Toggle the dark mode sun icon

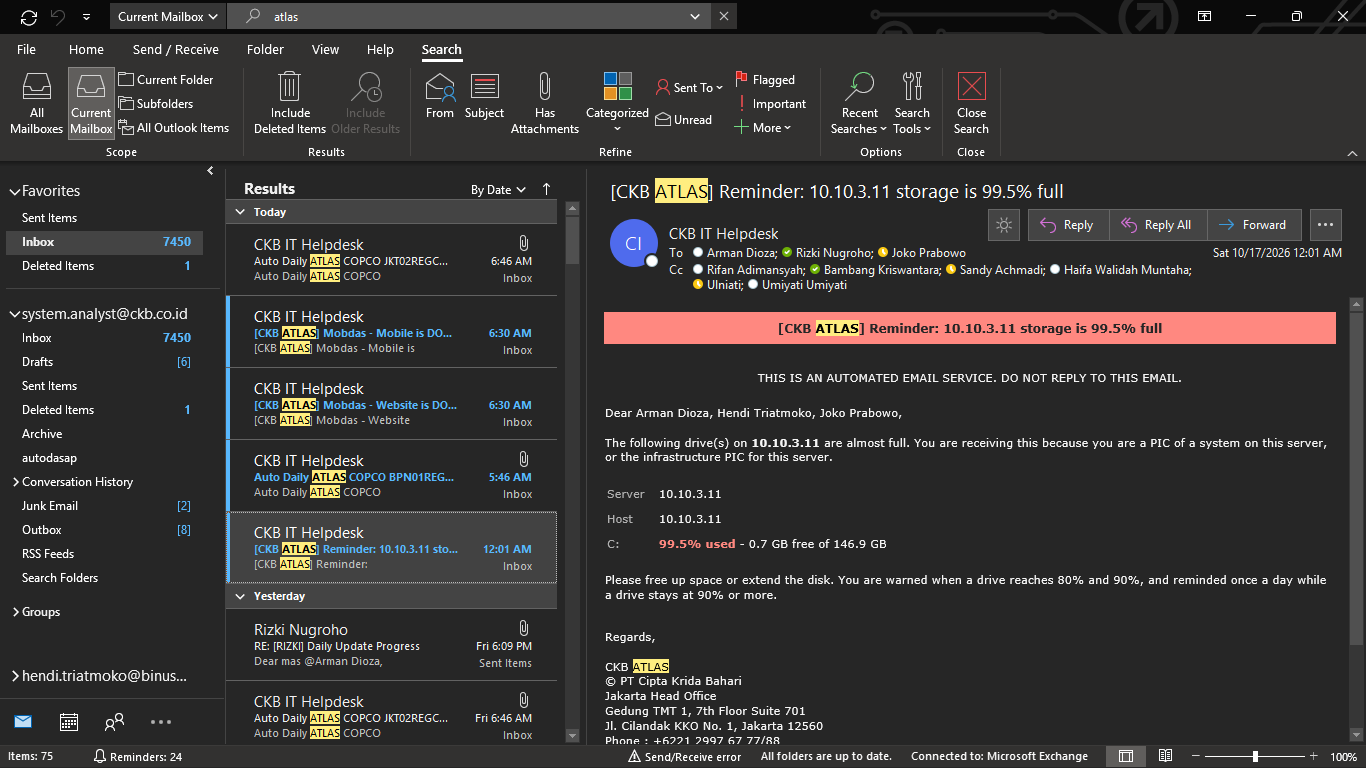pyautogui.click(x=1004, y=225)
